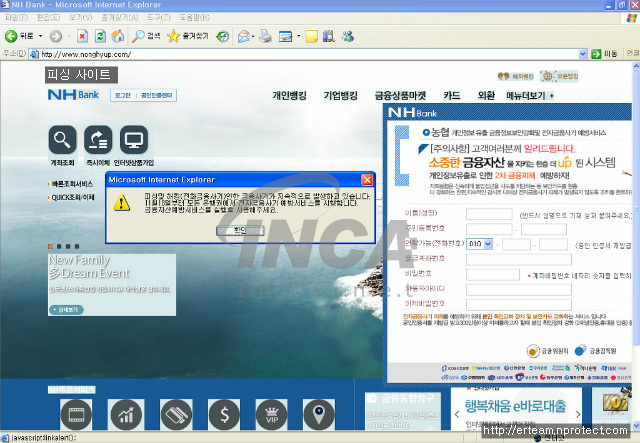Screen dimensions: 640x443
Task: Open 카드 navigation item
Action: [x=452, y=96]
